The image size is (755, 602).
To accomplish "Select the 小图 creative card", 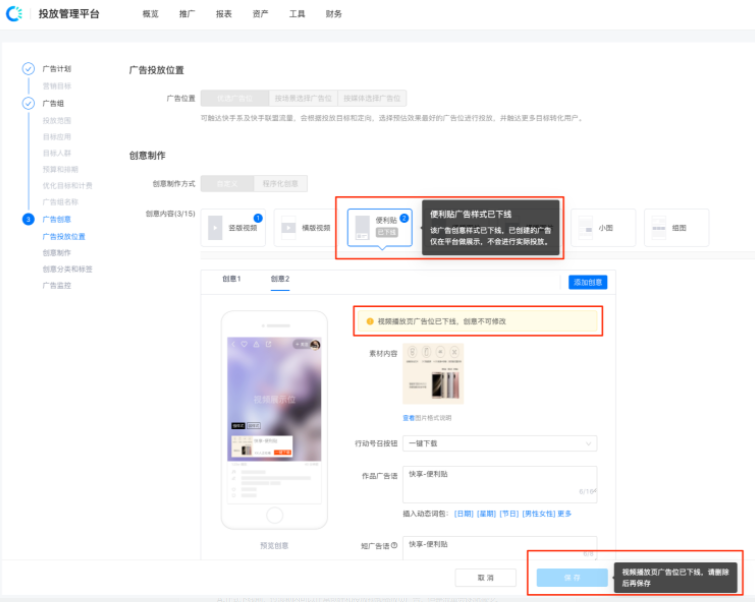I will click(x=603, y=228).
